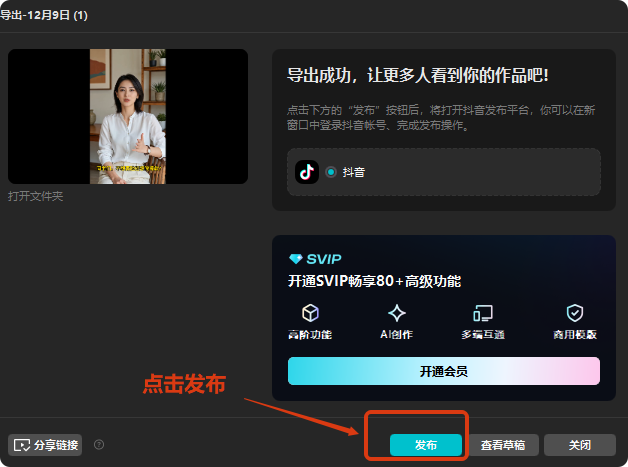Image resolution: width=628 pixels, height=467 pixels.
Task: Click the 多端互通 label
Action: coord(483,334)
